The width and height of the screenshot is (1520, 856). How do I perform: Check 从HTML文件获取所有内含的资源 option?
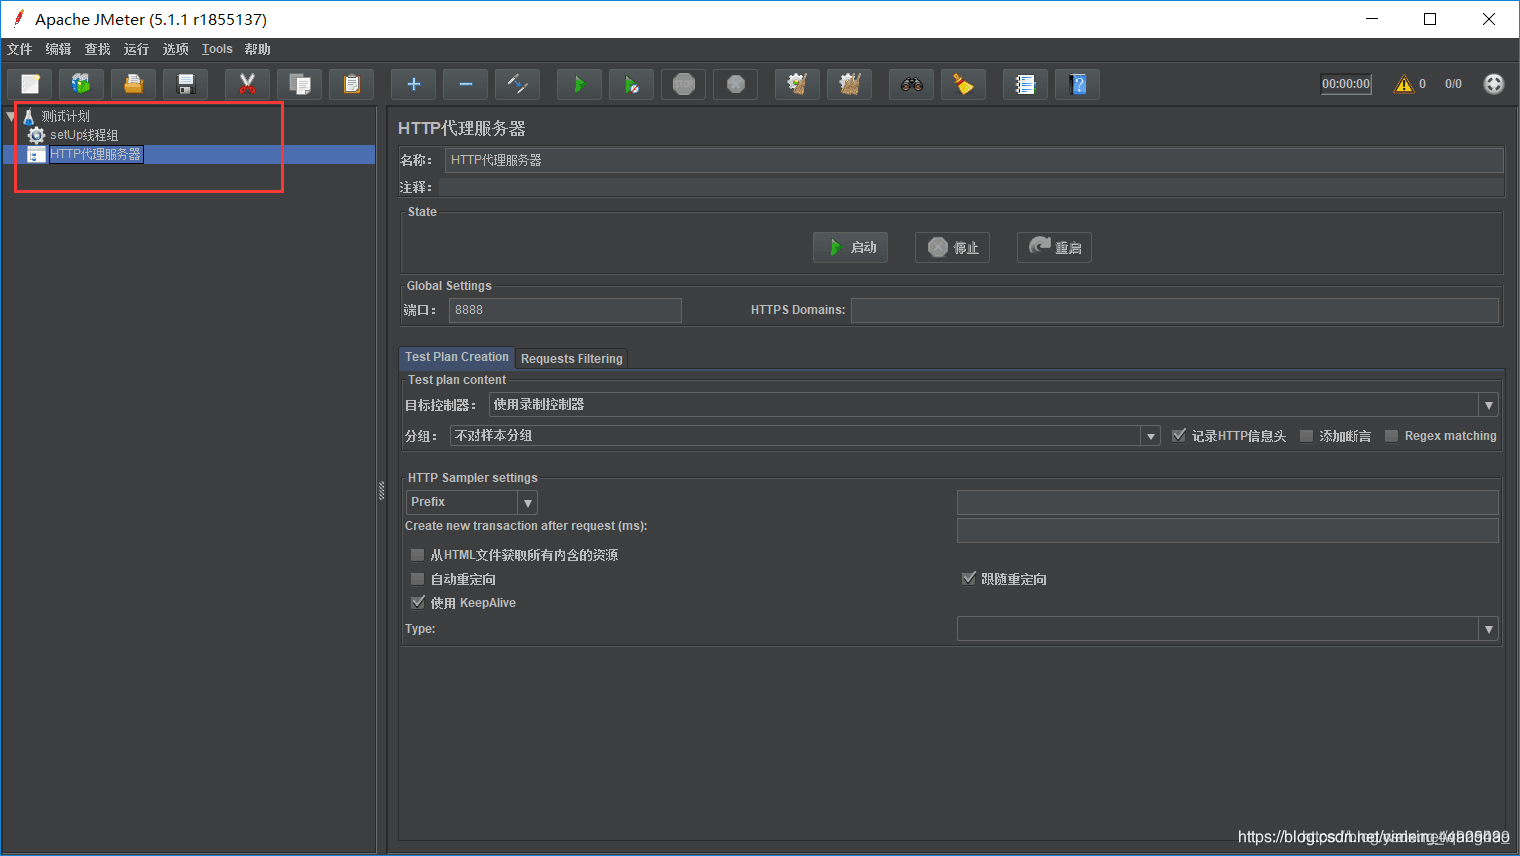click(418, 554)
